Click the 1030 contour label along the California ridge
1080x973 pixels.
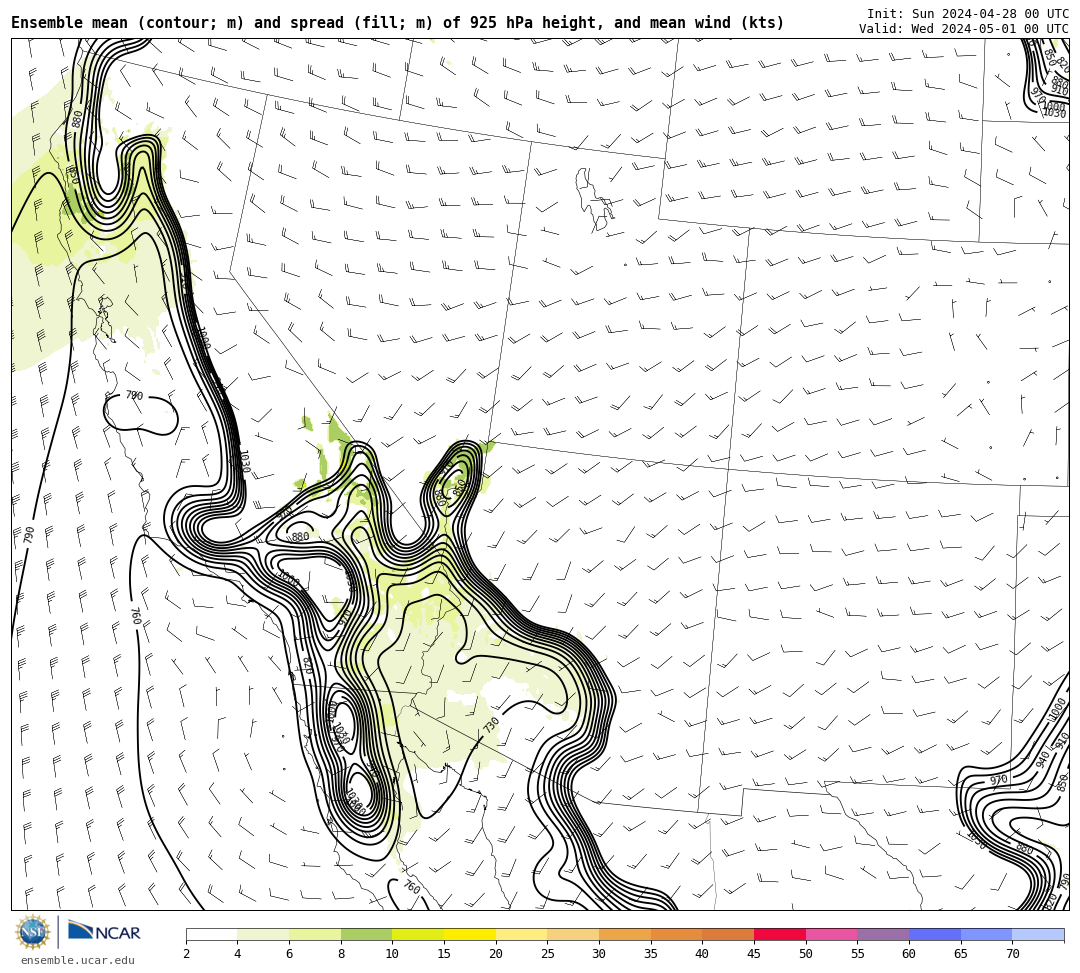[244, 461]
